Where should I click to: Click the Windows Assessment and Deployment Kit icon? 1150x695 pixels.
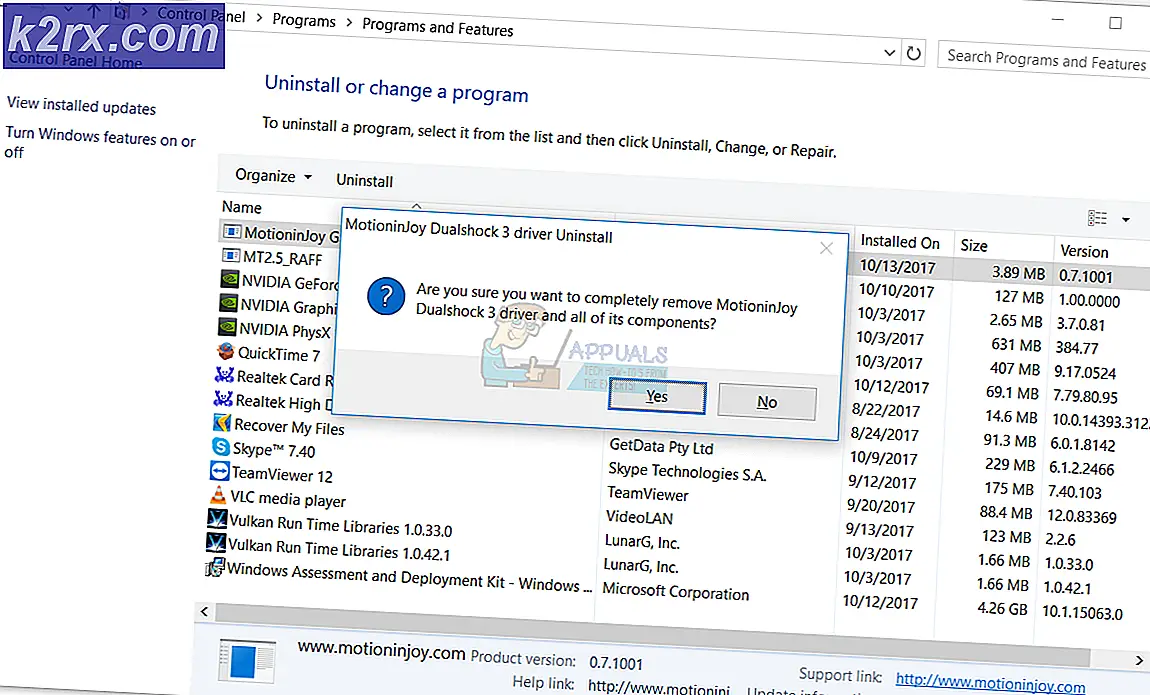tap(214, 567)
